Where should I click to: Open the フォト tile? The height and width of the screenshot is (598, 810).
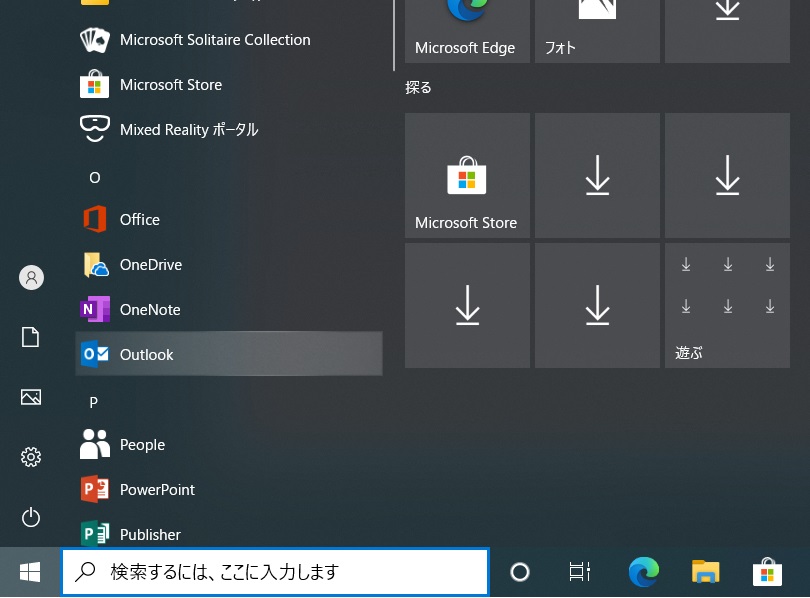point(597,30)
